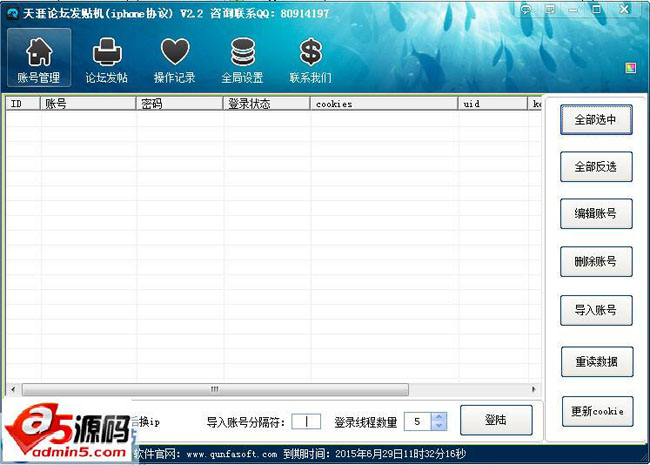
Task: Open the 操作记录 heart tab
Action: coord(175,60)
